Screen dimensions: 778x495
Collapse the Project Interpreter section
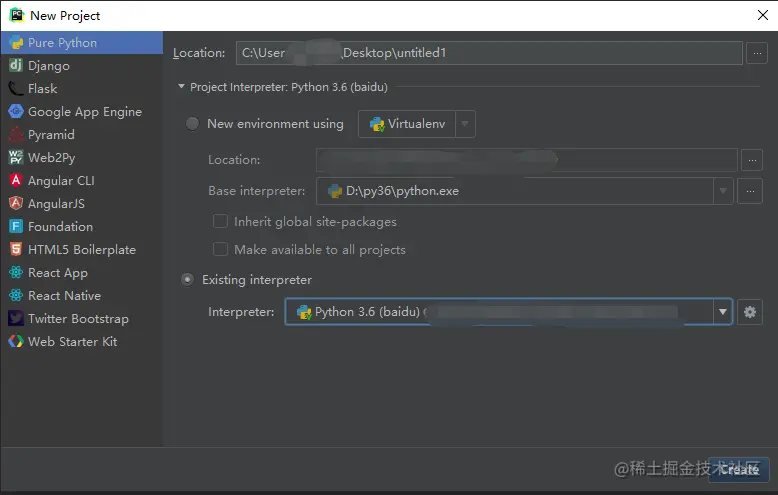pos(181,87)
